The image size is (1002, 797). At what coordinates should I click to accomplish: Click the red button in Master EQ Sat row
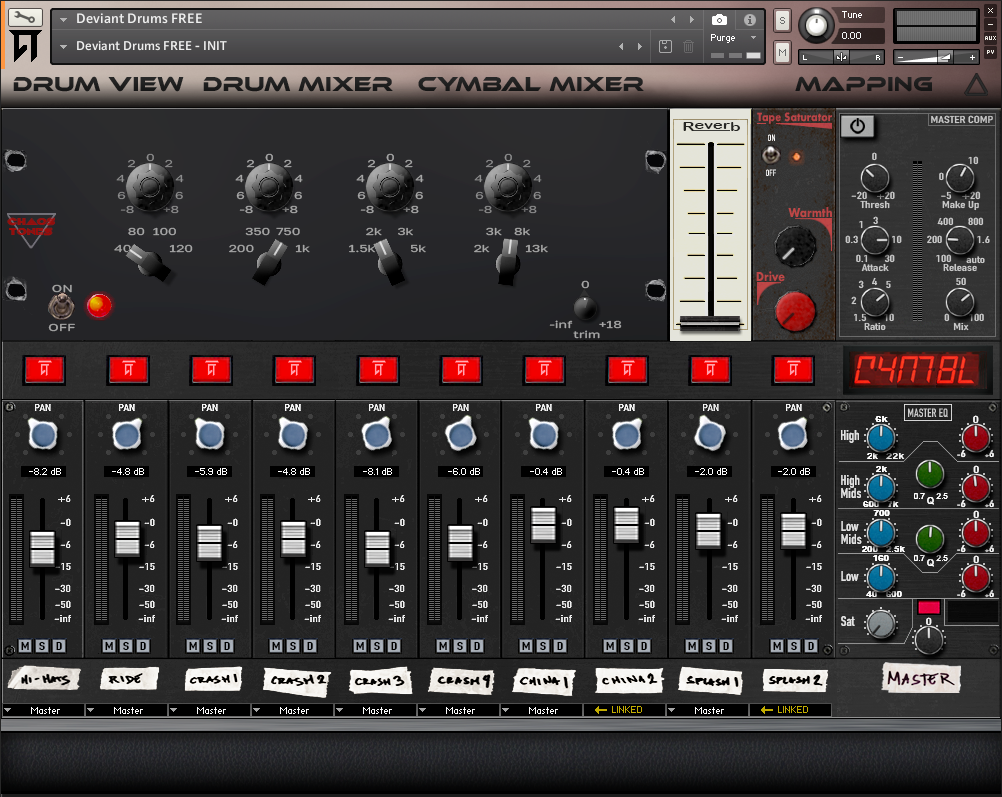(929, 607)
